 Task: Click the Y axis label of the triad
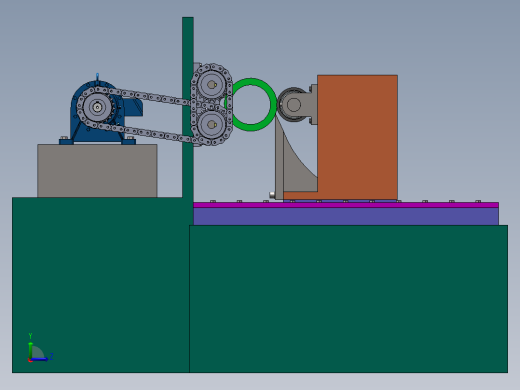[30, 336]
